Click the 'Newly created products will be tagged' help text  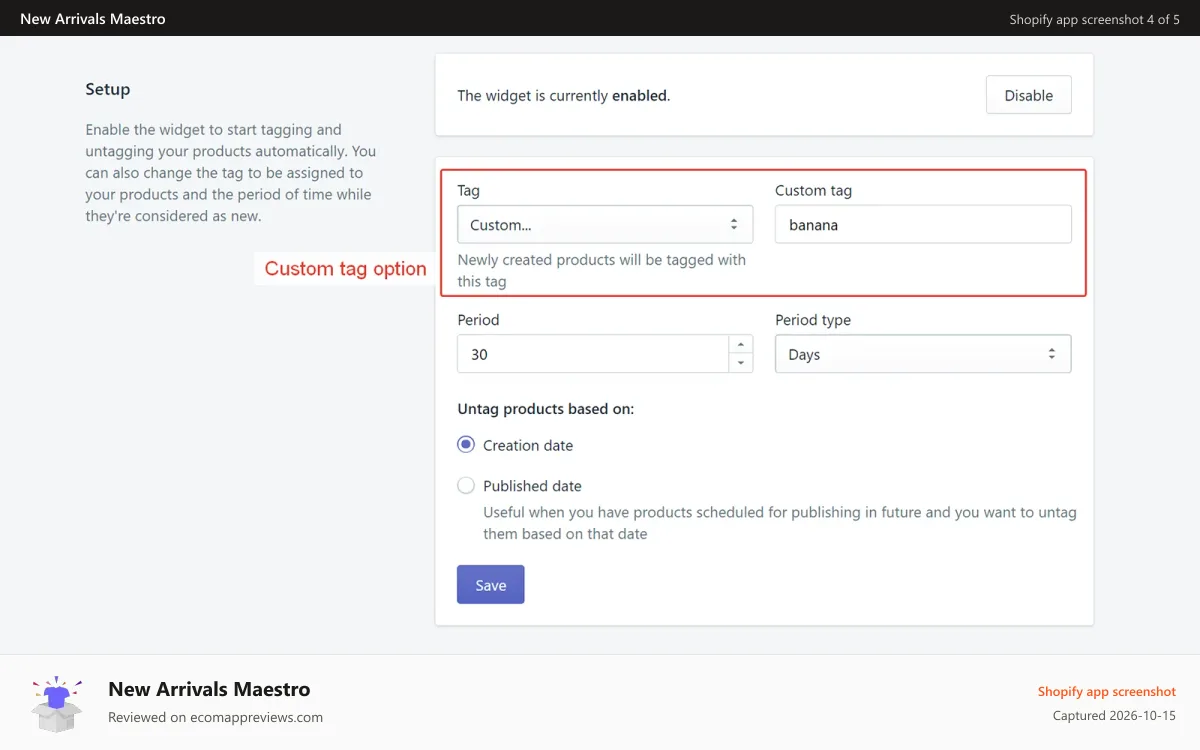pyautogui.click(x=602, y=270)
